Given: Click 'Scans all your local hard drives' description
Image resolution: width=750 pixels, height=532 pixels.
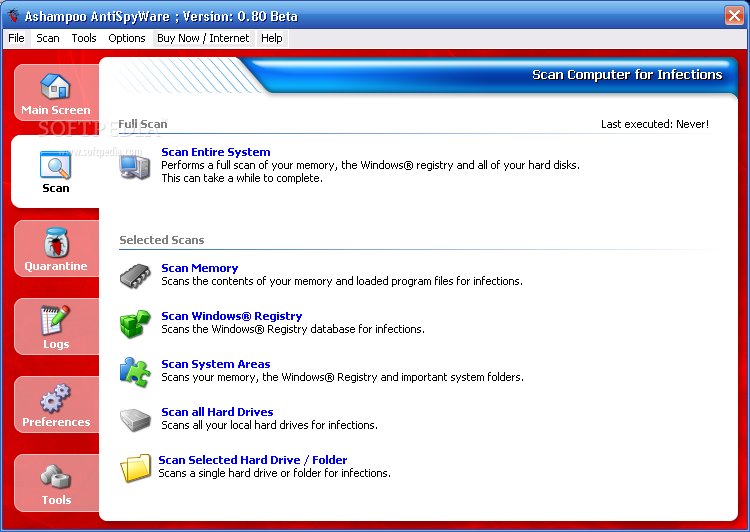Looking at the screenshot, I should [x=269, y=425].
